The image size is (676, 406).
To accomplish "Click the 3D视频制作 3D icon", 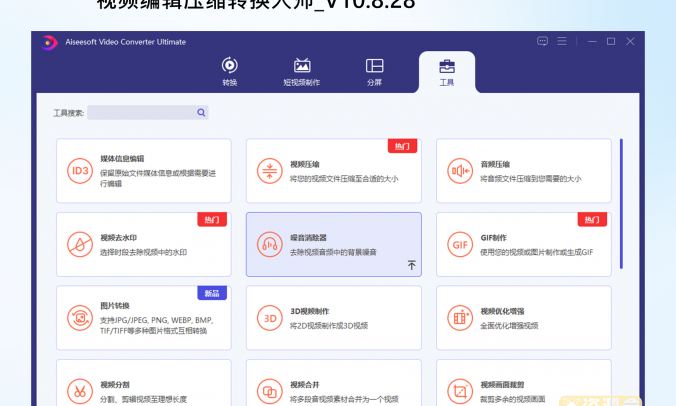I will point(270,318).
